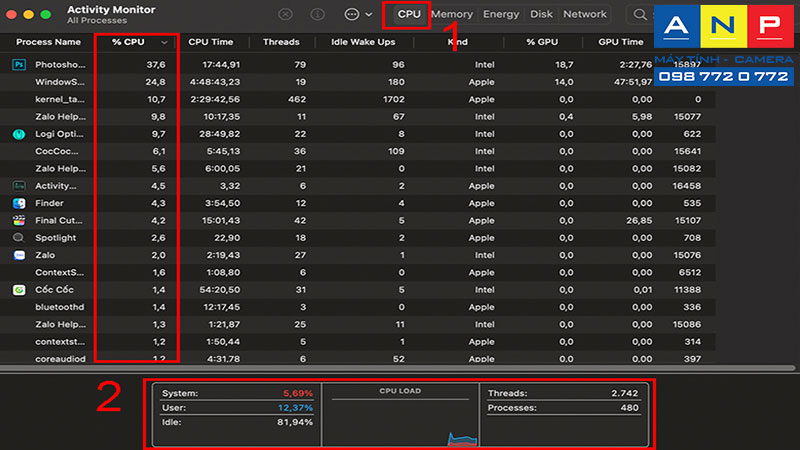Click the process info (i) toolbar icon
This screenshot has height=450, width=800.
coord(317,14)
